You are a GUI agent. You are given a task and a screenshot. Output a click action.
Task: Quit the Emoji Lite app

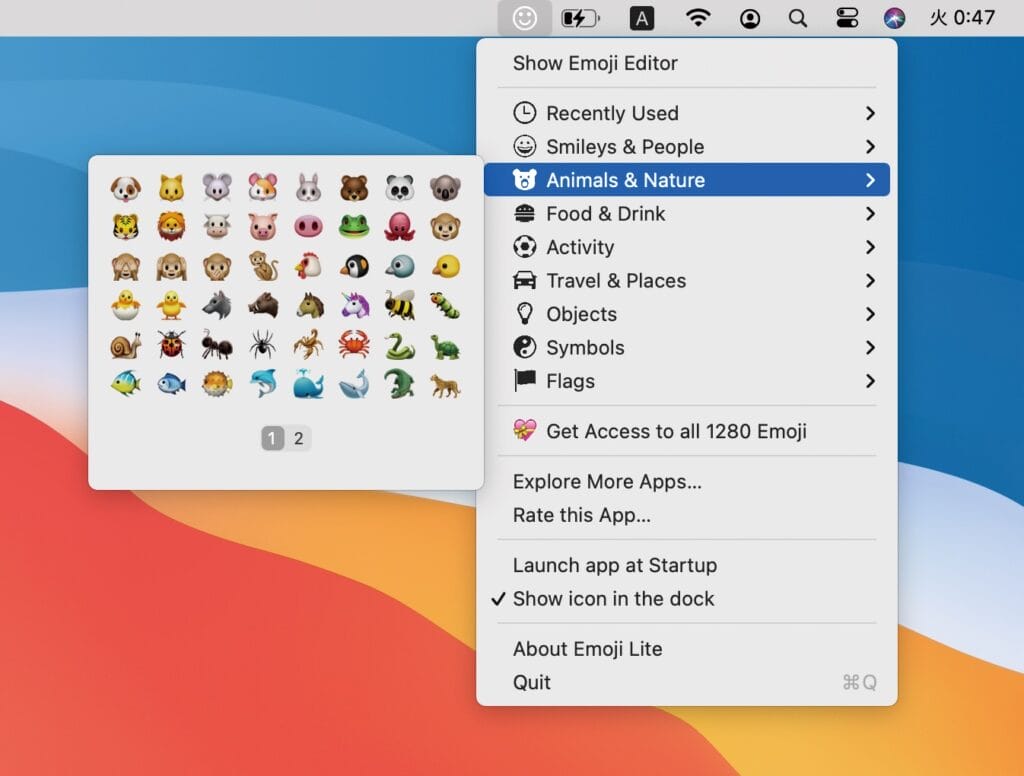(532, 682)
